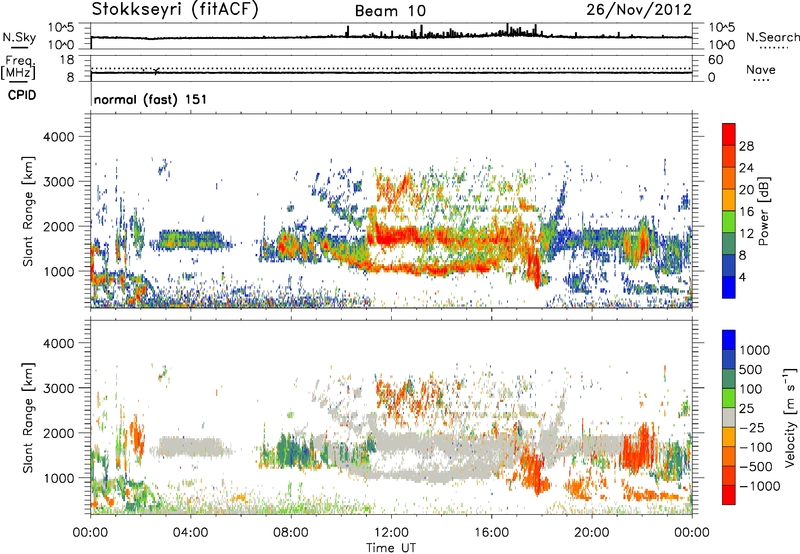Click the -500 velocity colorbar tick
This screenshot has width=800, height=554.
(x=756, y=466)
